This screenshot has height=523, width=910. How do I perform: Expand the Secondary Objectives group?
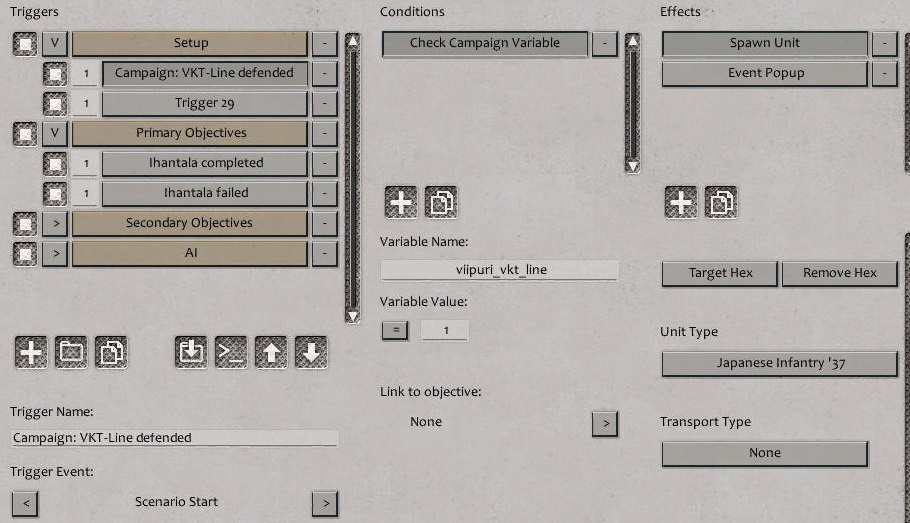pos(56,223)
